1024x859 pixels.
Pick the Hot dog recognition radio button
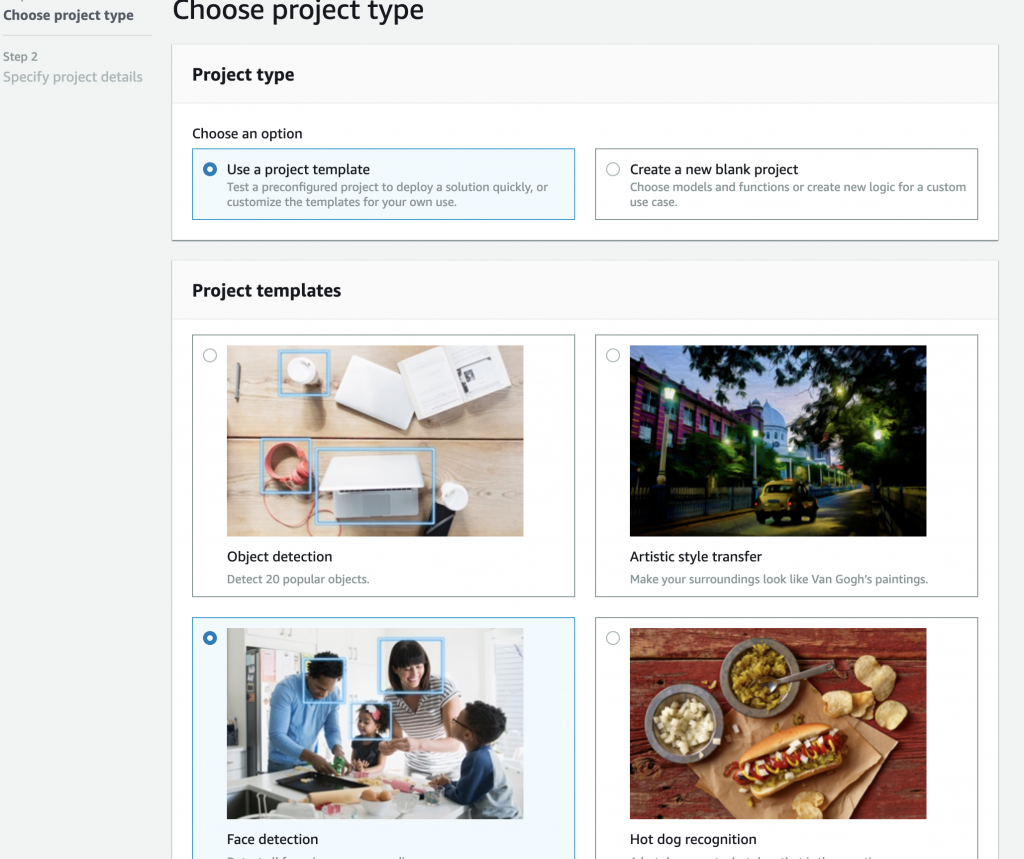point(613,638)
